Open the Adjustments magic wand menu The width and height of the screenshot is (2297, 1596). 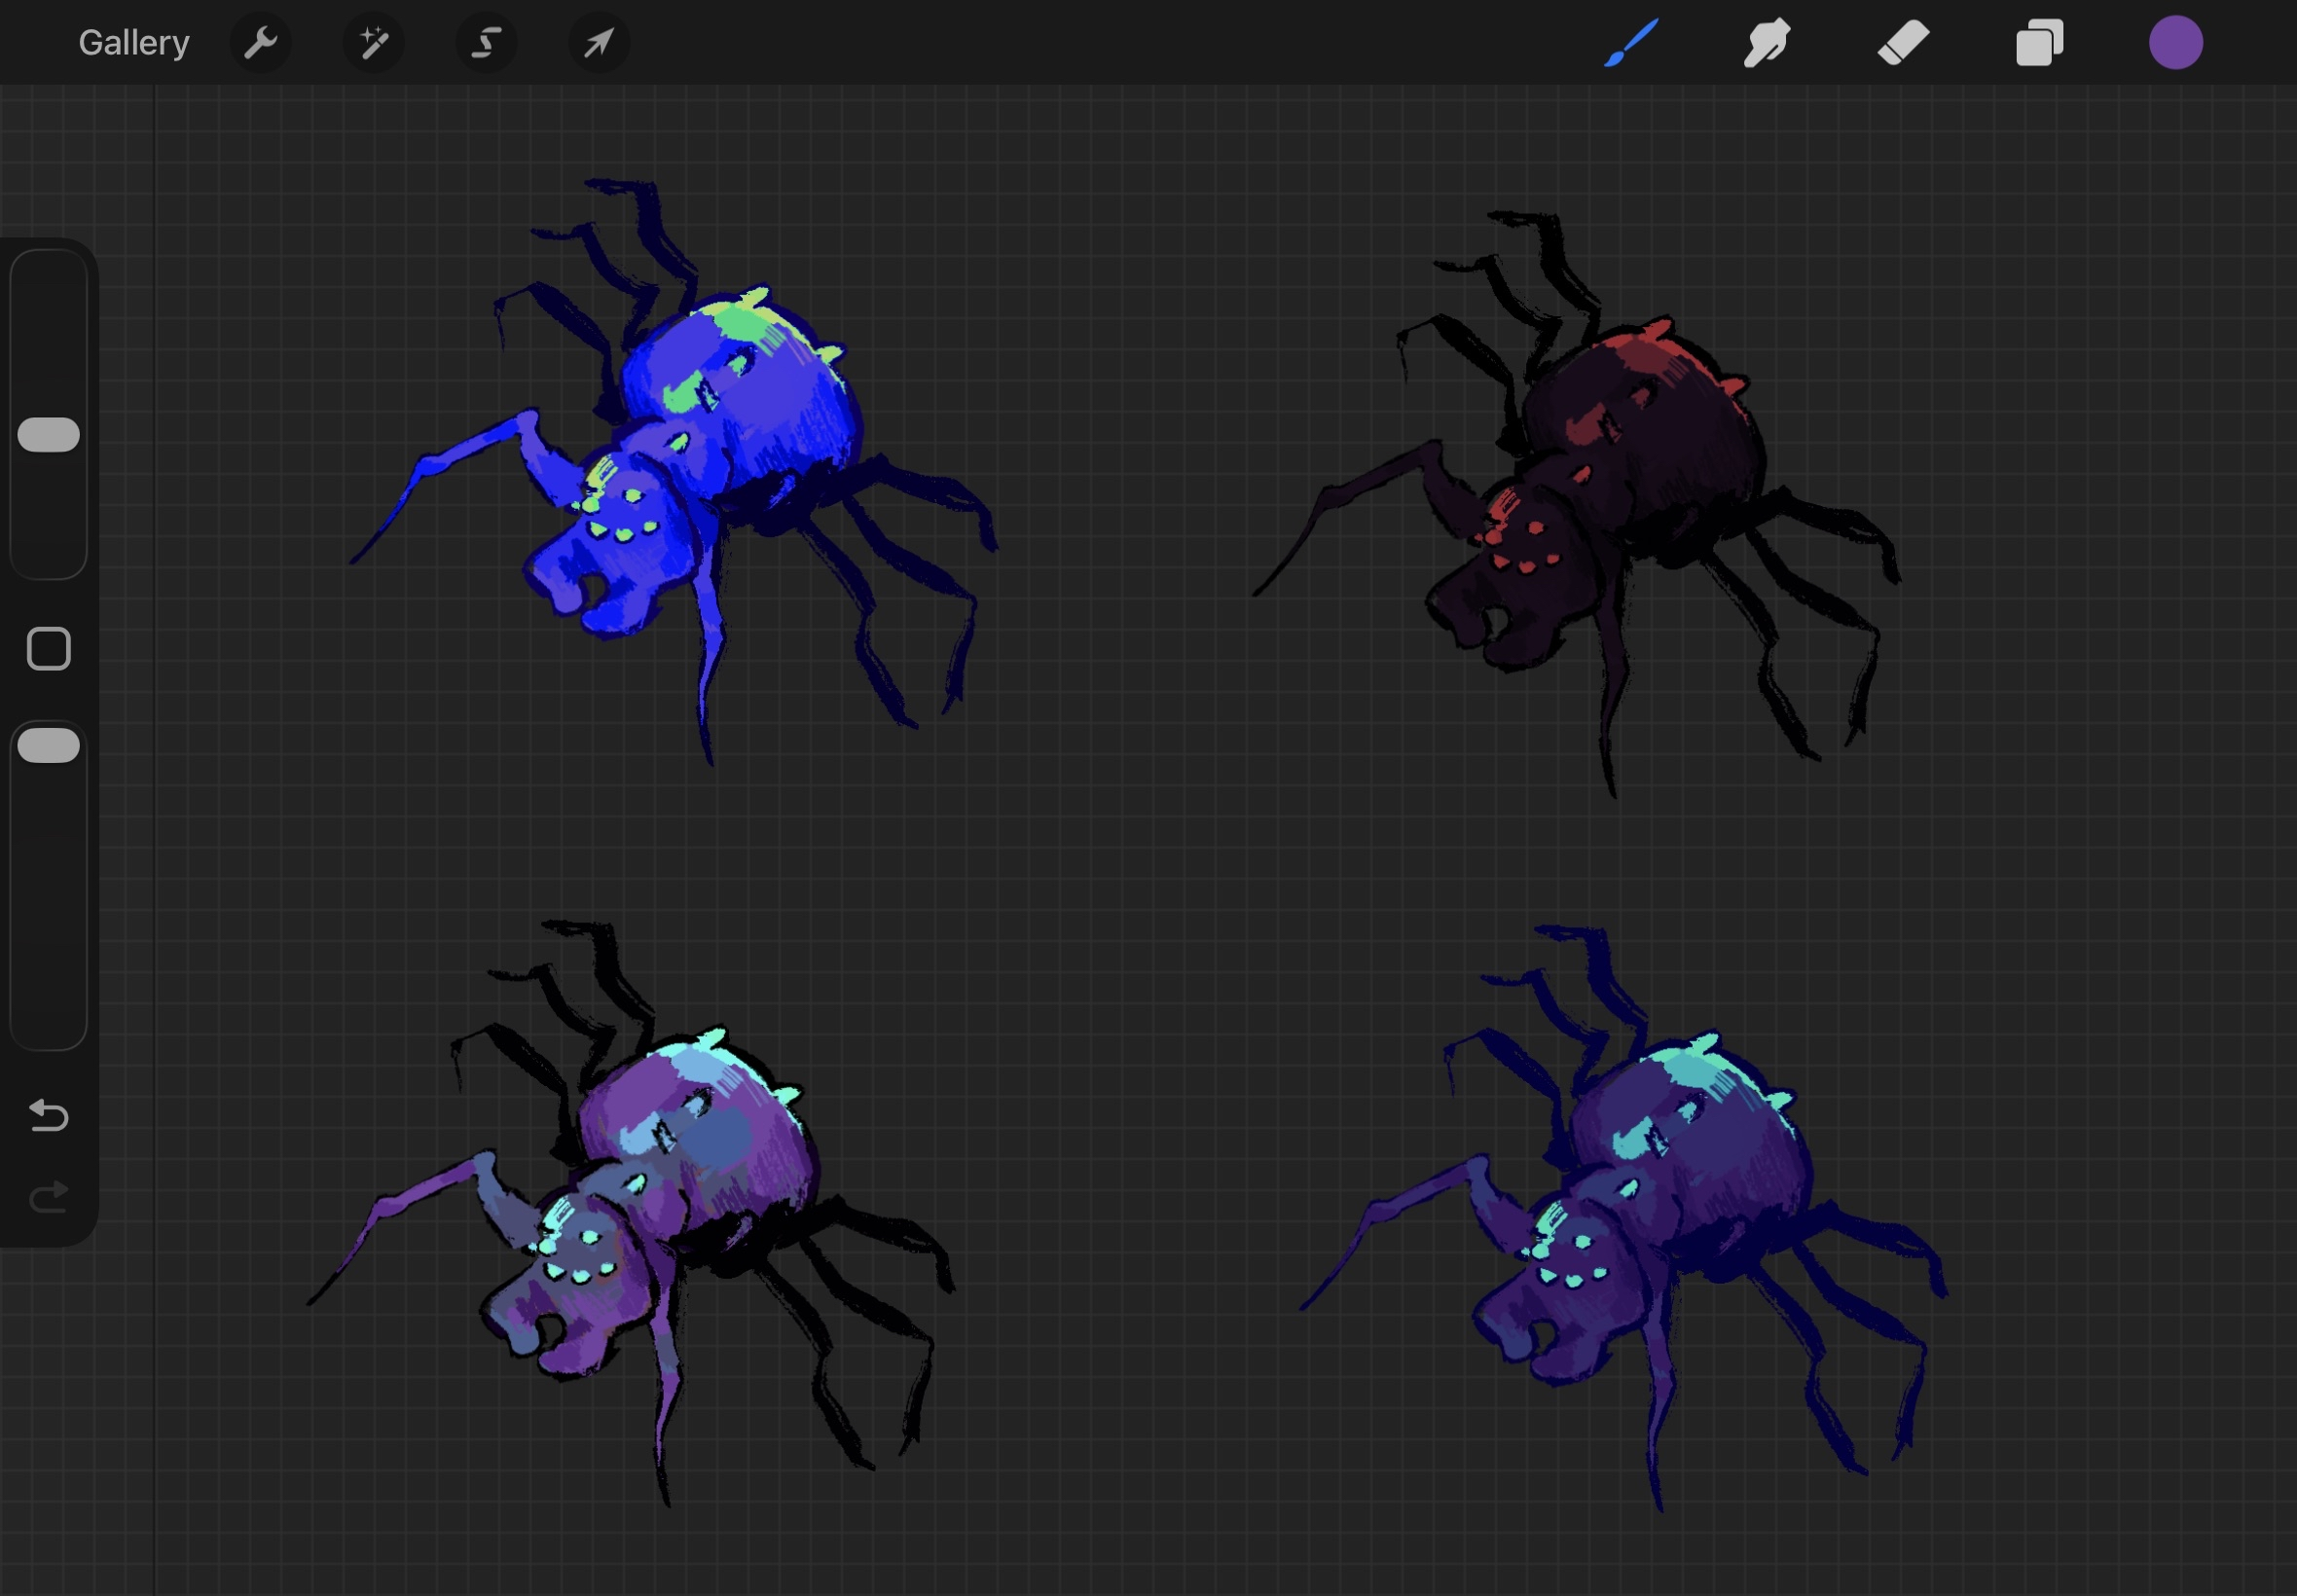pos(373,43)
